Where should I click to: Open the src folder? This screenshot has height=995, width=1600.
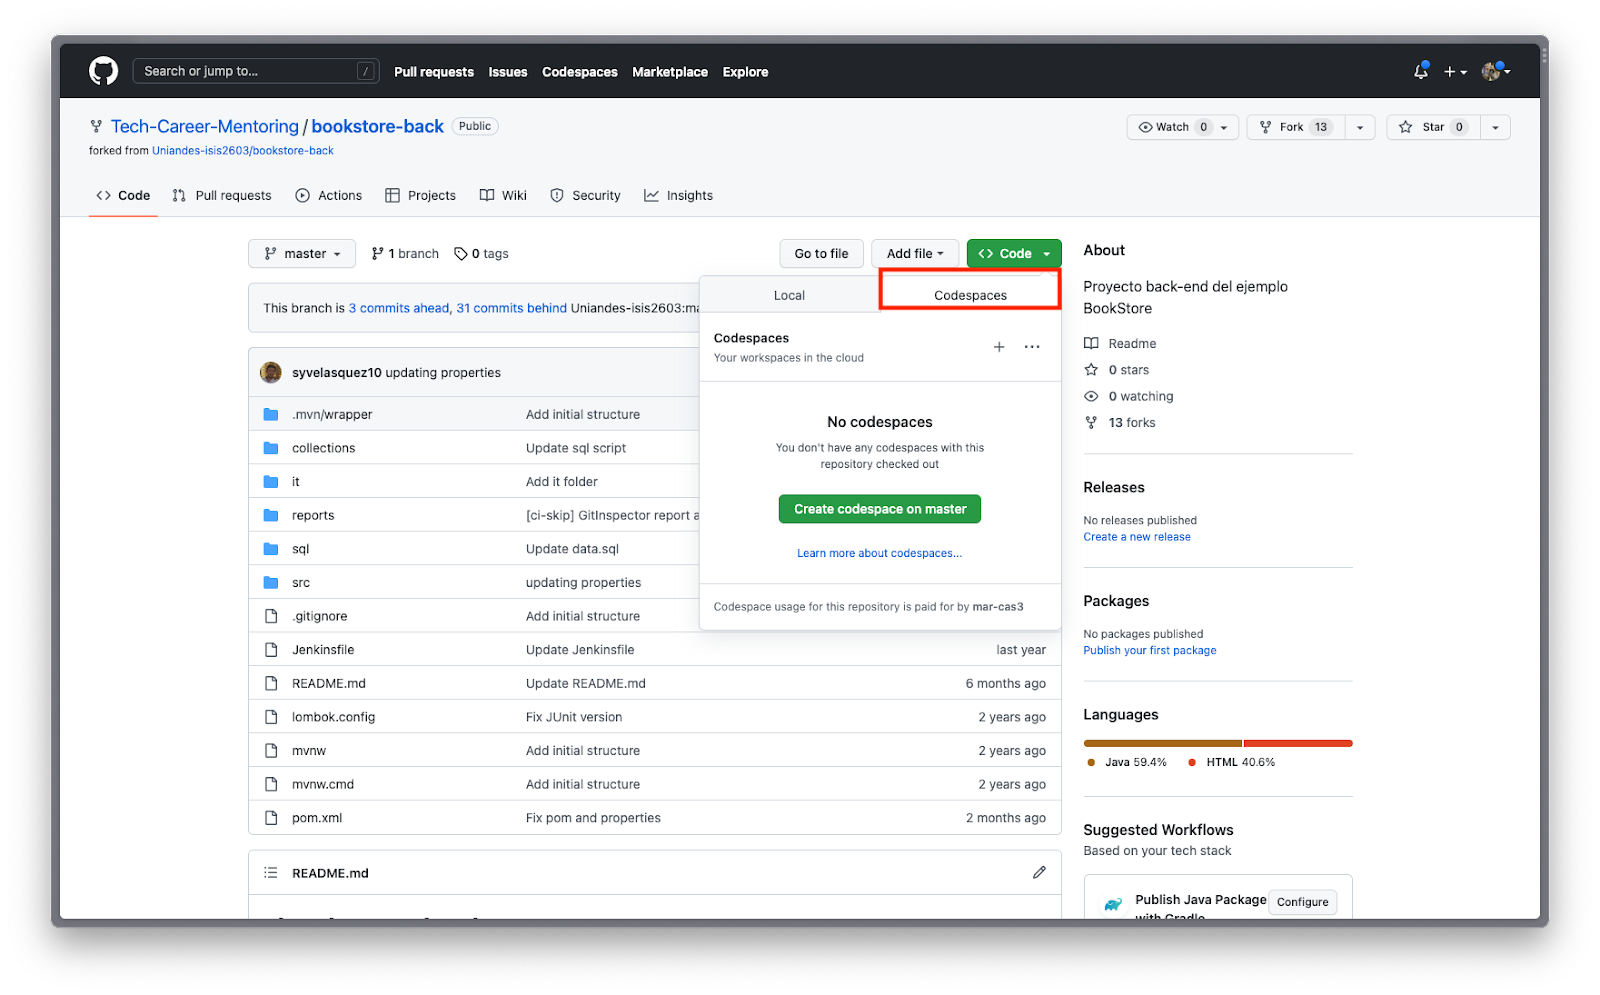(x=301, y=583)
